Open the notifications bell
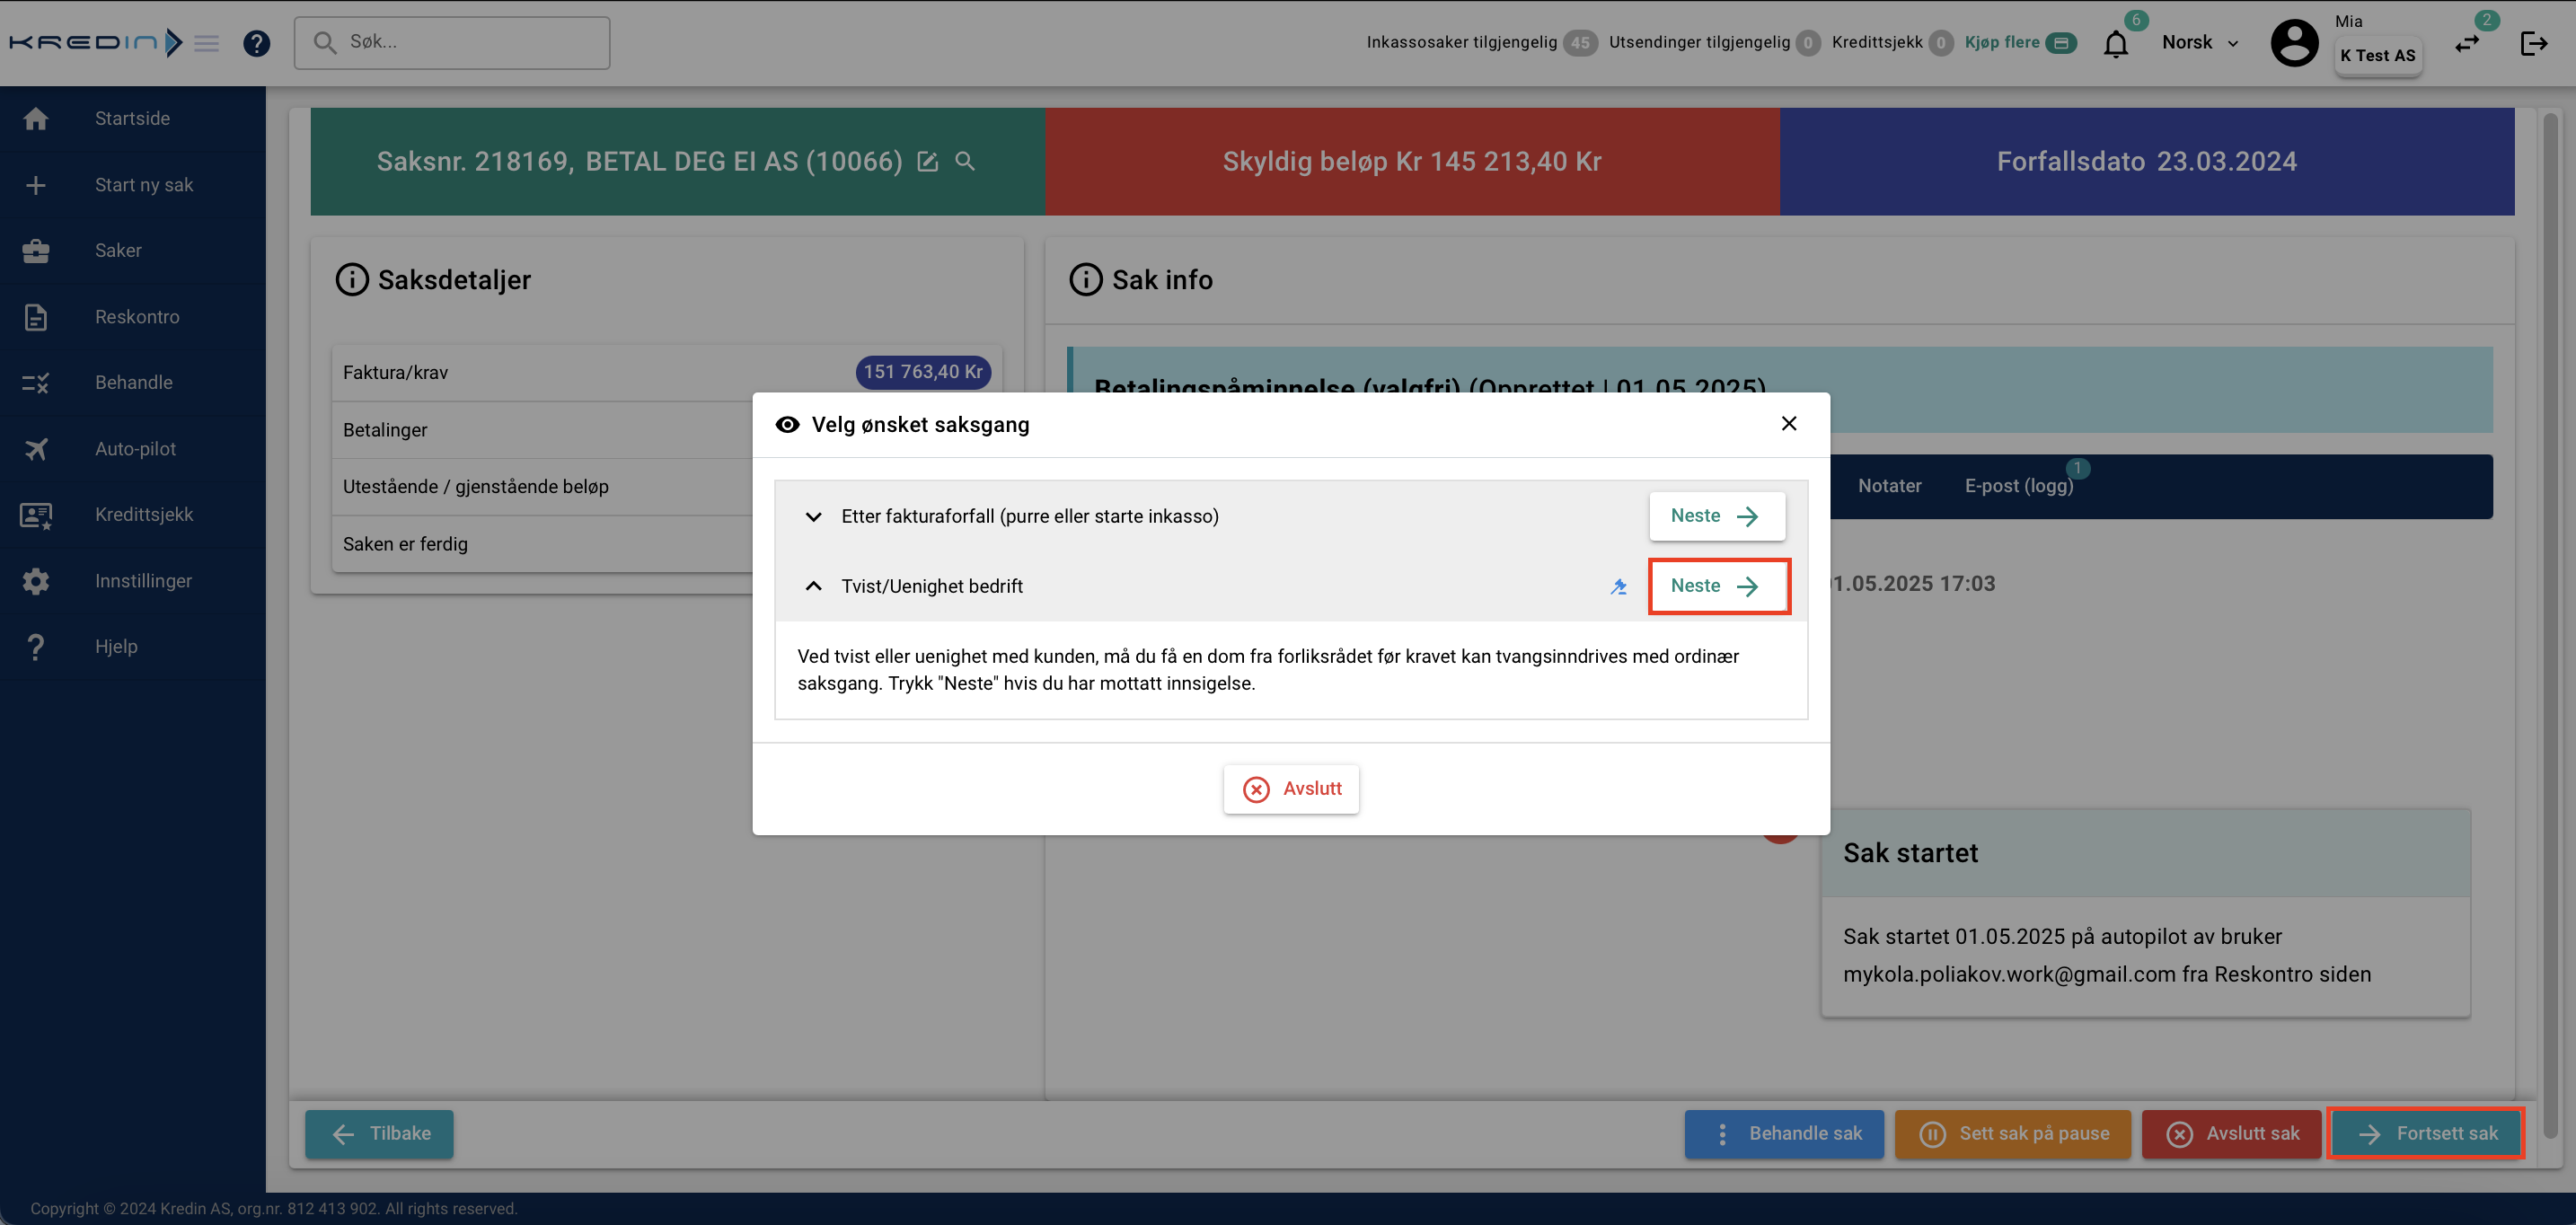 (2115, 44)
